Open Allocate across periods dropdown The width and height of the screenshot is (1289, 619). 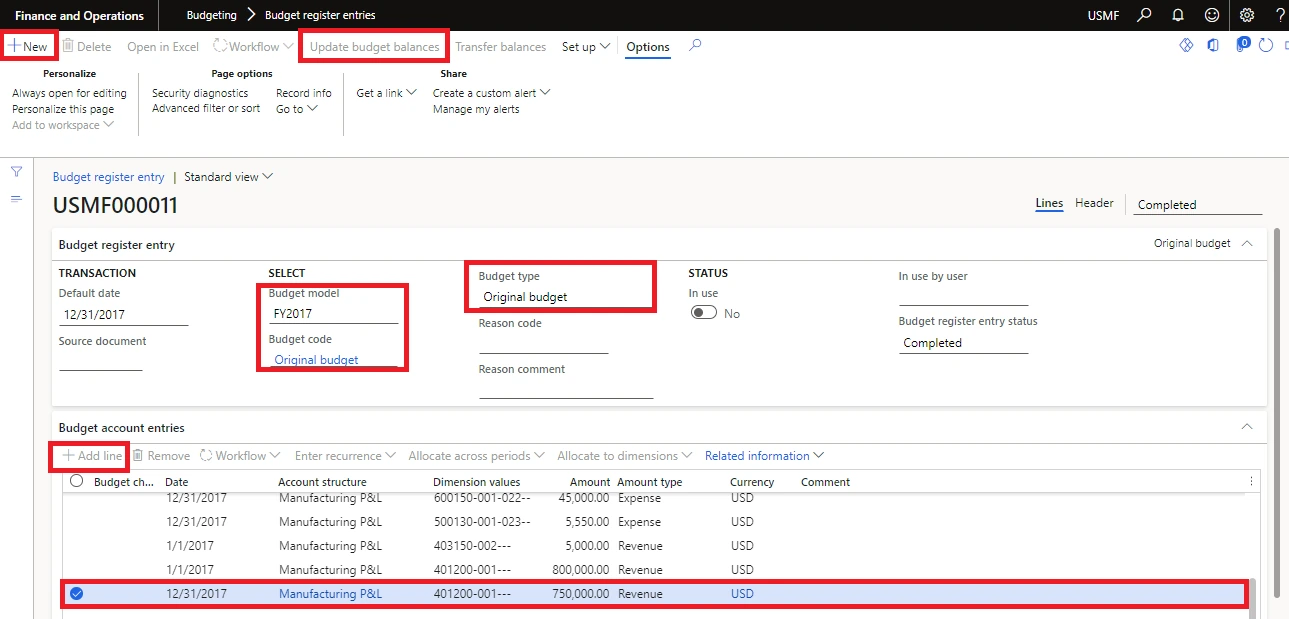click(x=476, y=456)
